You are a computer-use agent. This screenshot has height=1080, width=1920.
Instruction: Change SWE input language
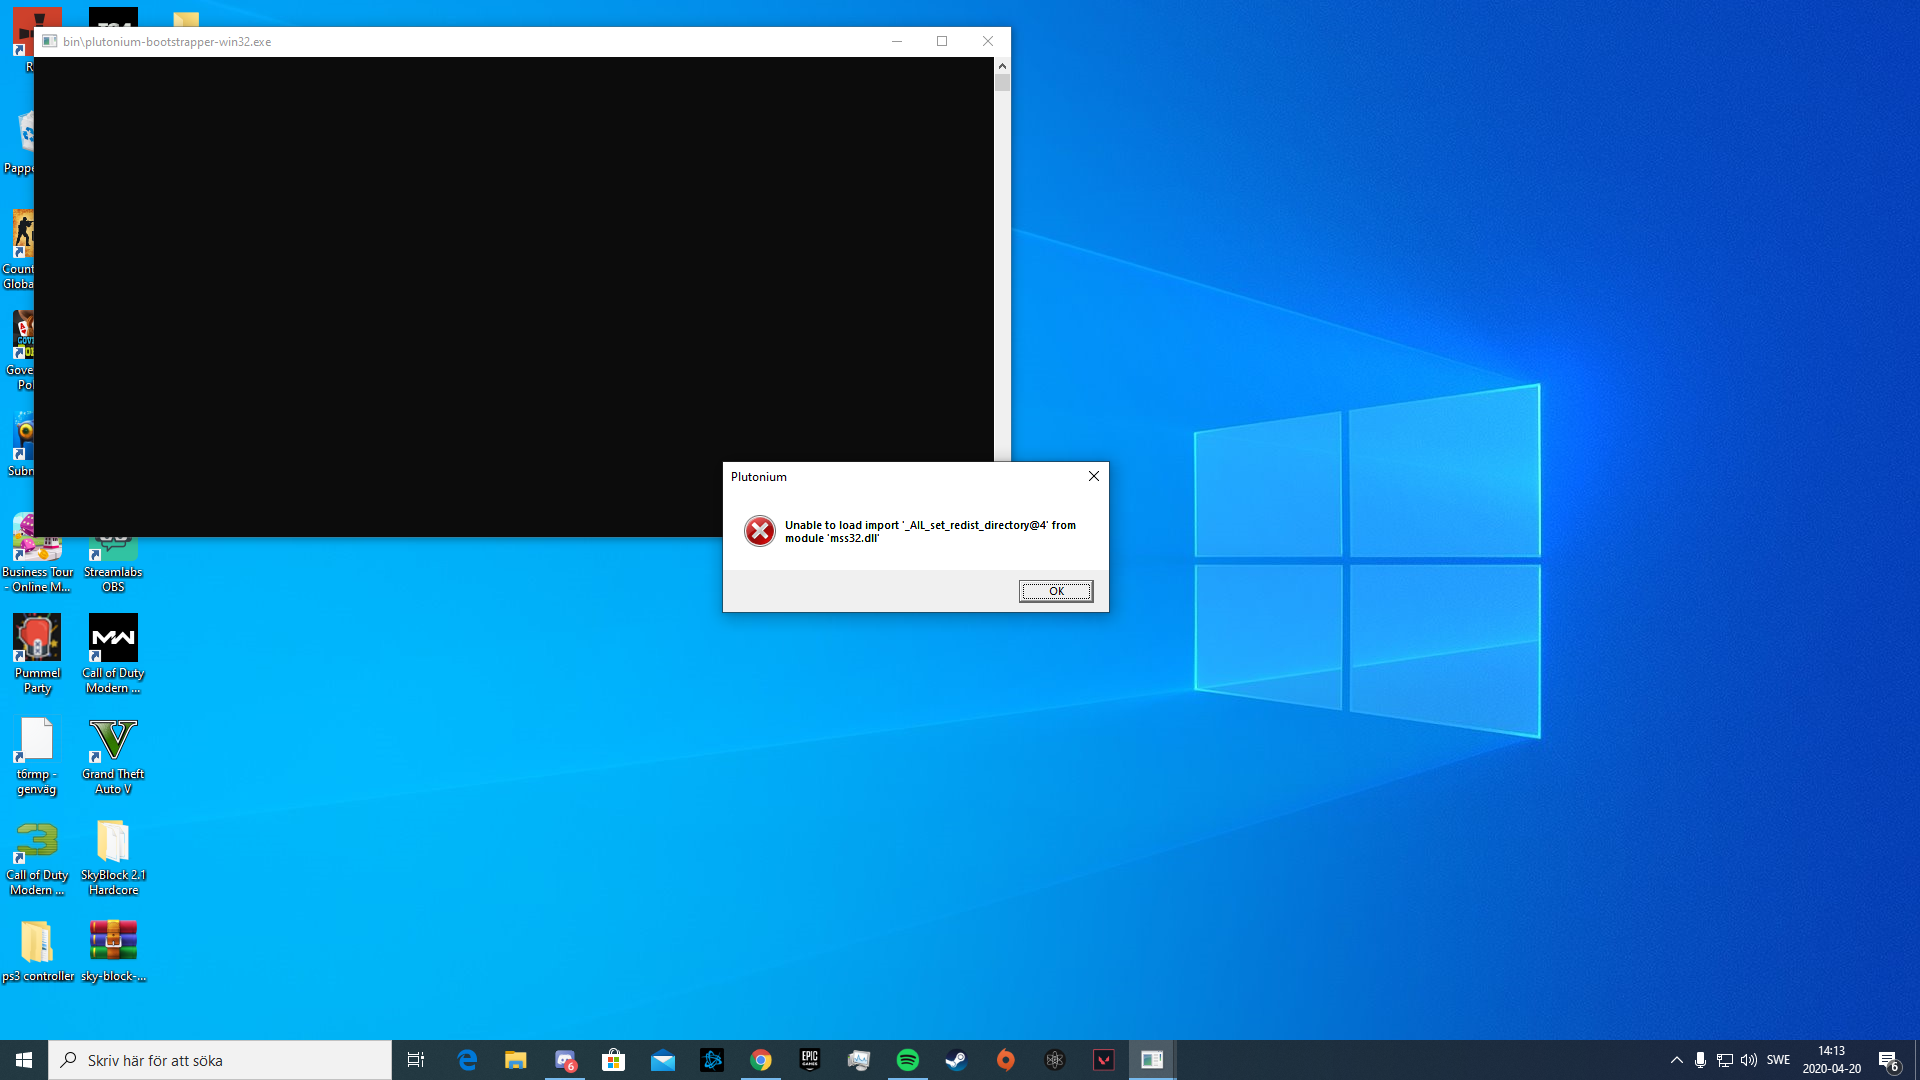point(1778,1060)
